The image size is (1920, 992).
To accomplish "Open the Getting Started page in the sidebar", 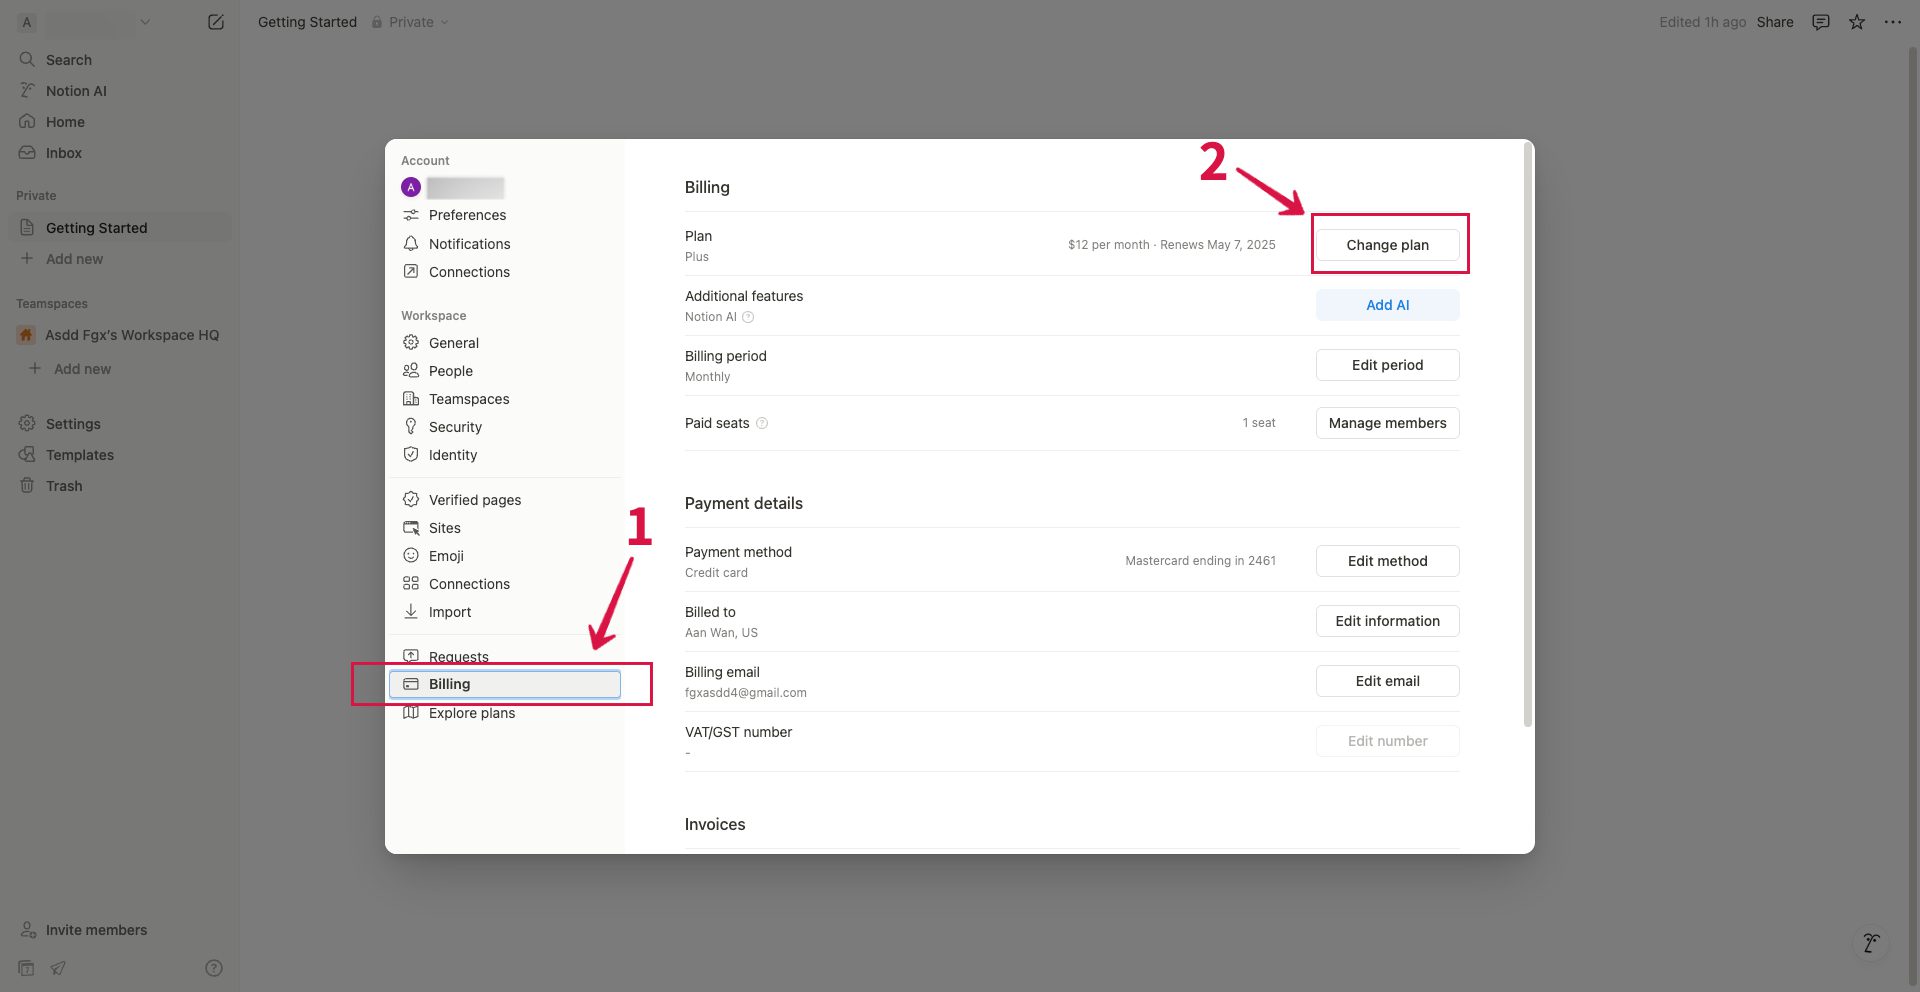I will click(x=120, y=228).
